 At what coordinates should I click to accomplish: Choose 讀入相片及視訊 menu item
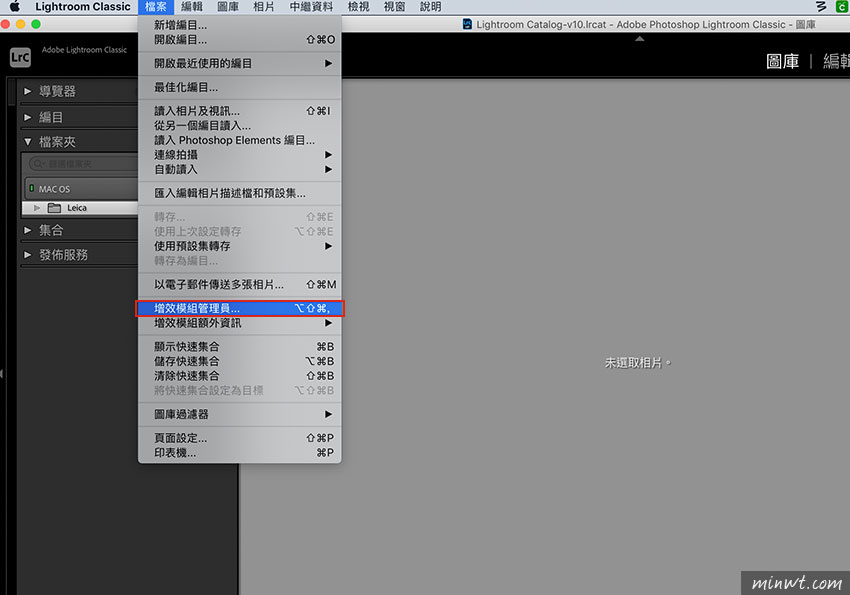(x=240, y=111)
